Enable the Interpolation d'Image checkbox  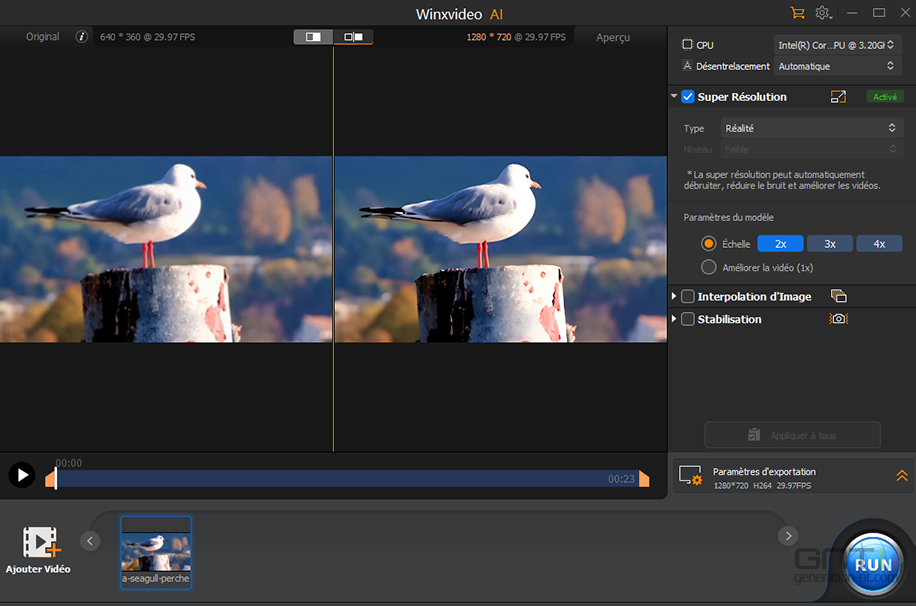coord(688,296)
